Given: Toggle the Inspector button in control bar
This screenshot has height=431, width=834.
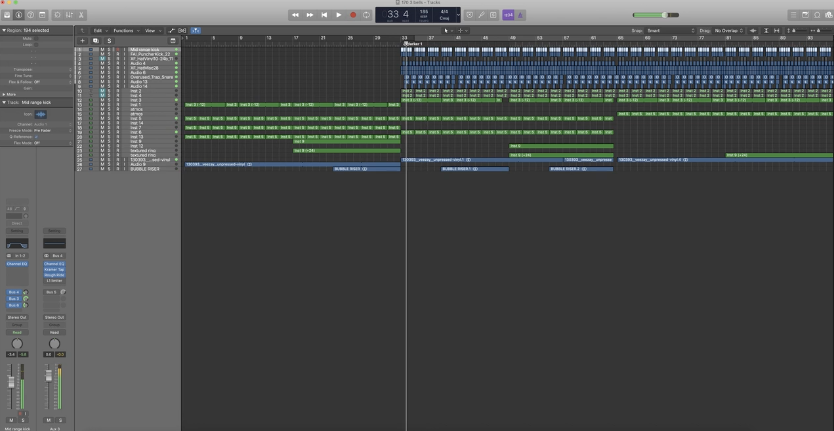Looking at the screenshot, I should pyautogui.click(x=19, y=15).
